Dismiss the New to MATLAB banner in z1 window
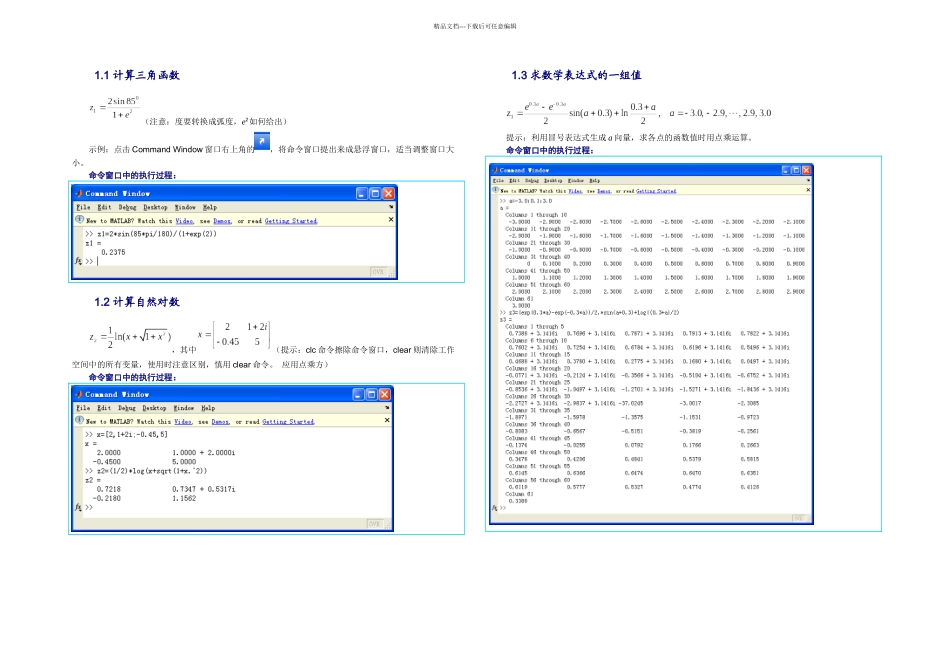 coord(391,219)
